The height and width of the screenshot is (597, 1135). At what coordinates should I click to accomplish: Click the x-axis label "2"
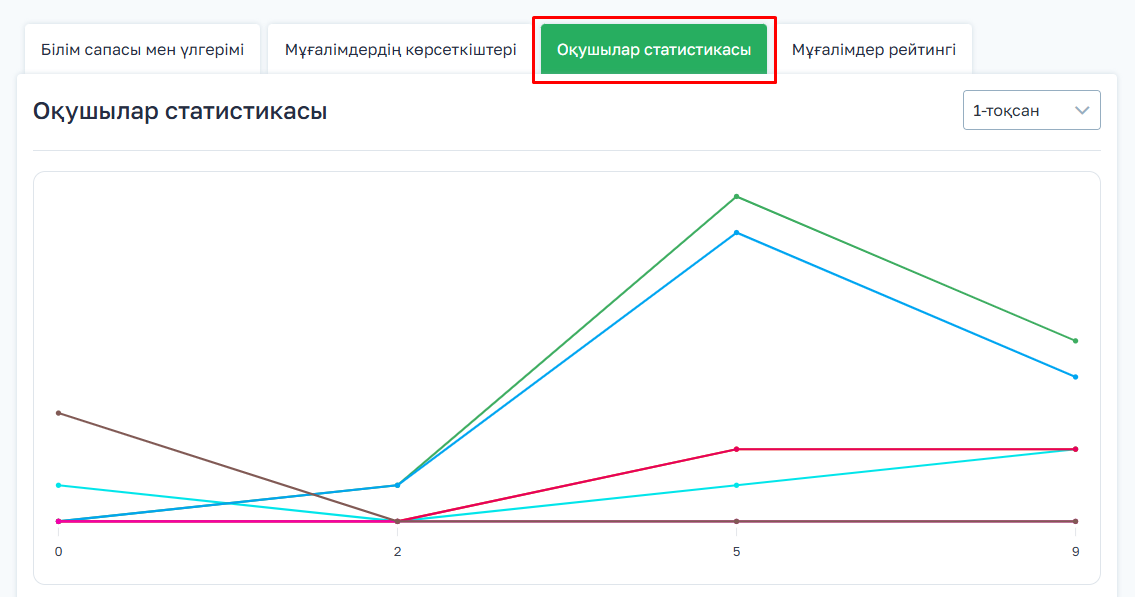tap(398, 552)
